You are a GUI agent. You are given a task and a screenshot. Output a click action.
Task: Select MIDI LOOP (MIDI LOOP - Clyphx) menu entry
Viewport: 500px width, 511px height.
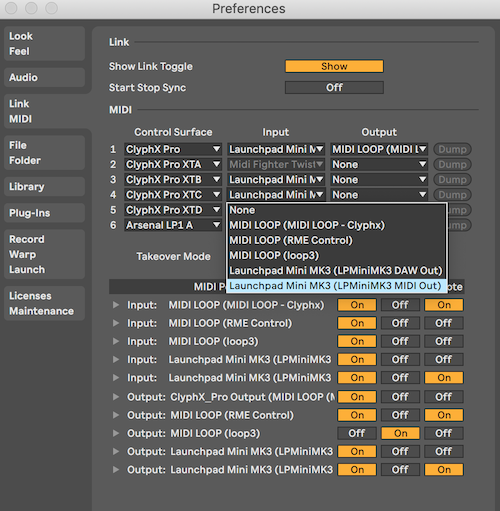click(337, 225)
